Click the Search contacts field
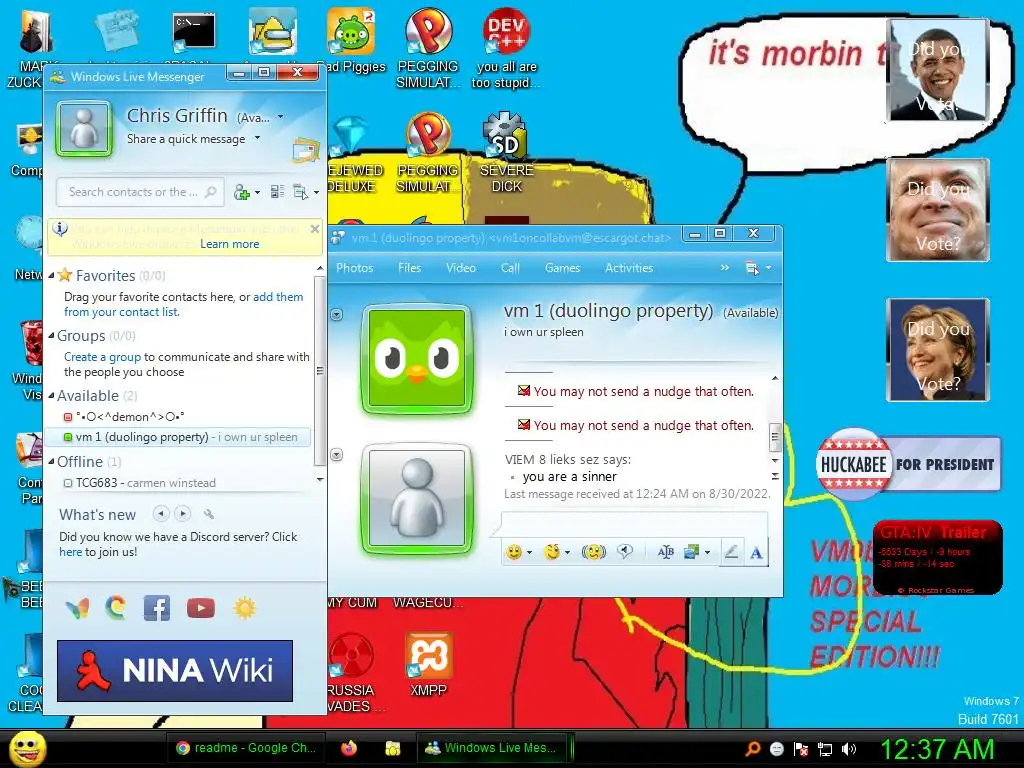The width and height of the screenshot is (1024, 768). [x=140, y=192]
